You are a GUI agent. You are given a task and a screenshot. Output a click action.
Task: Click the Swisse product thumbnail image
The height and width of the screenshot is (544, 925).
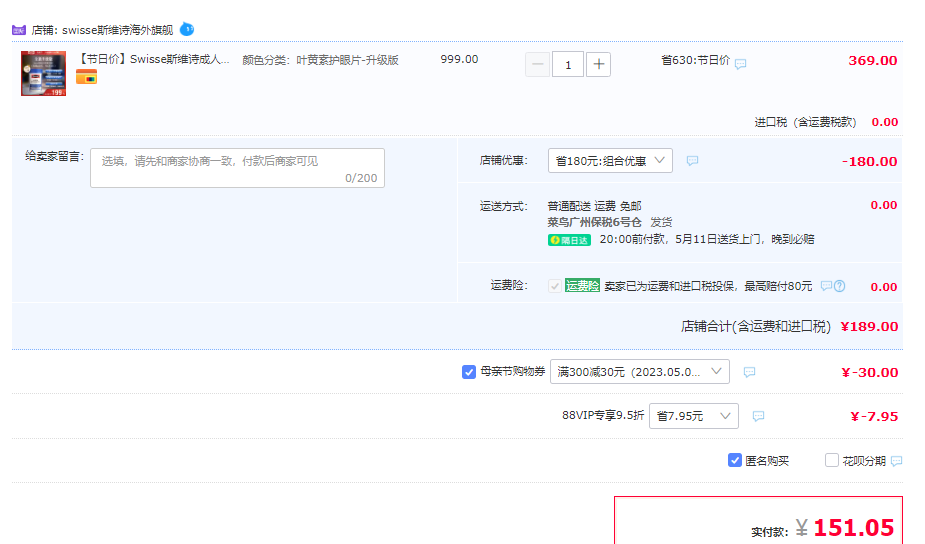click(44, 74)
